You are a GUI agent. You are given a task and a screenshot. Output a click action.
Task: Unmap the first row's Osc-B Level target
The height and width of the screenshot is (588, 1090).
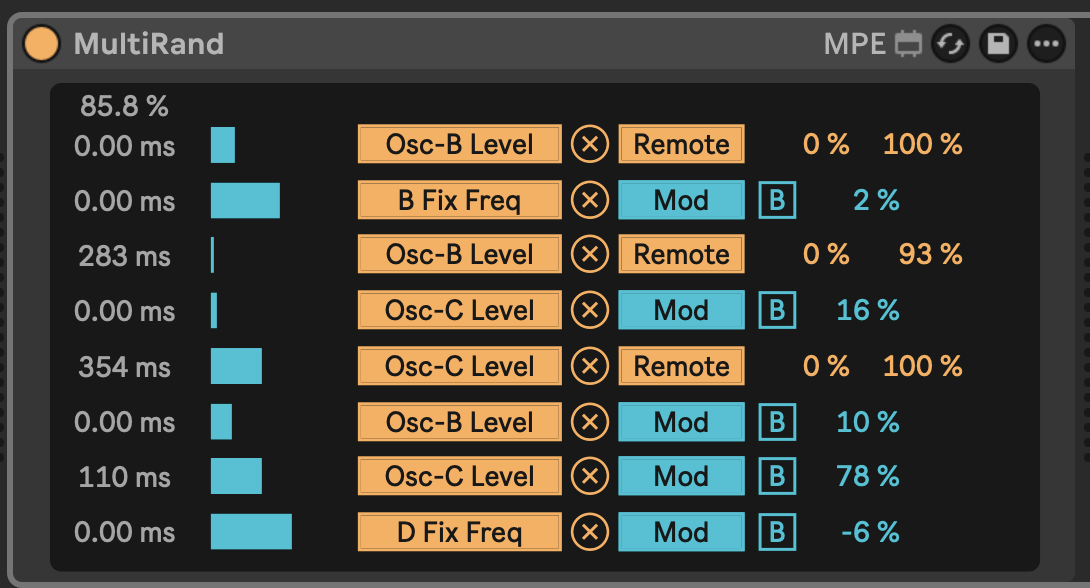coord(590,145)
